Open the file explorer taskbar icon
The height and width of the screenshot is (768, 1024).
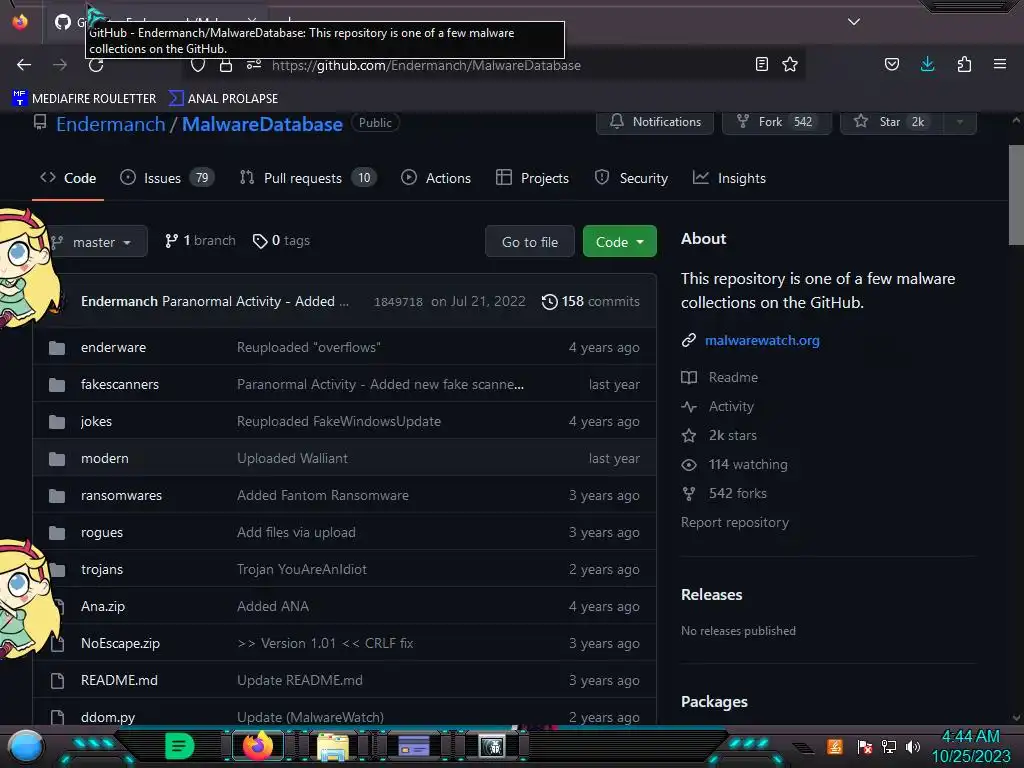point(332,746)
